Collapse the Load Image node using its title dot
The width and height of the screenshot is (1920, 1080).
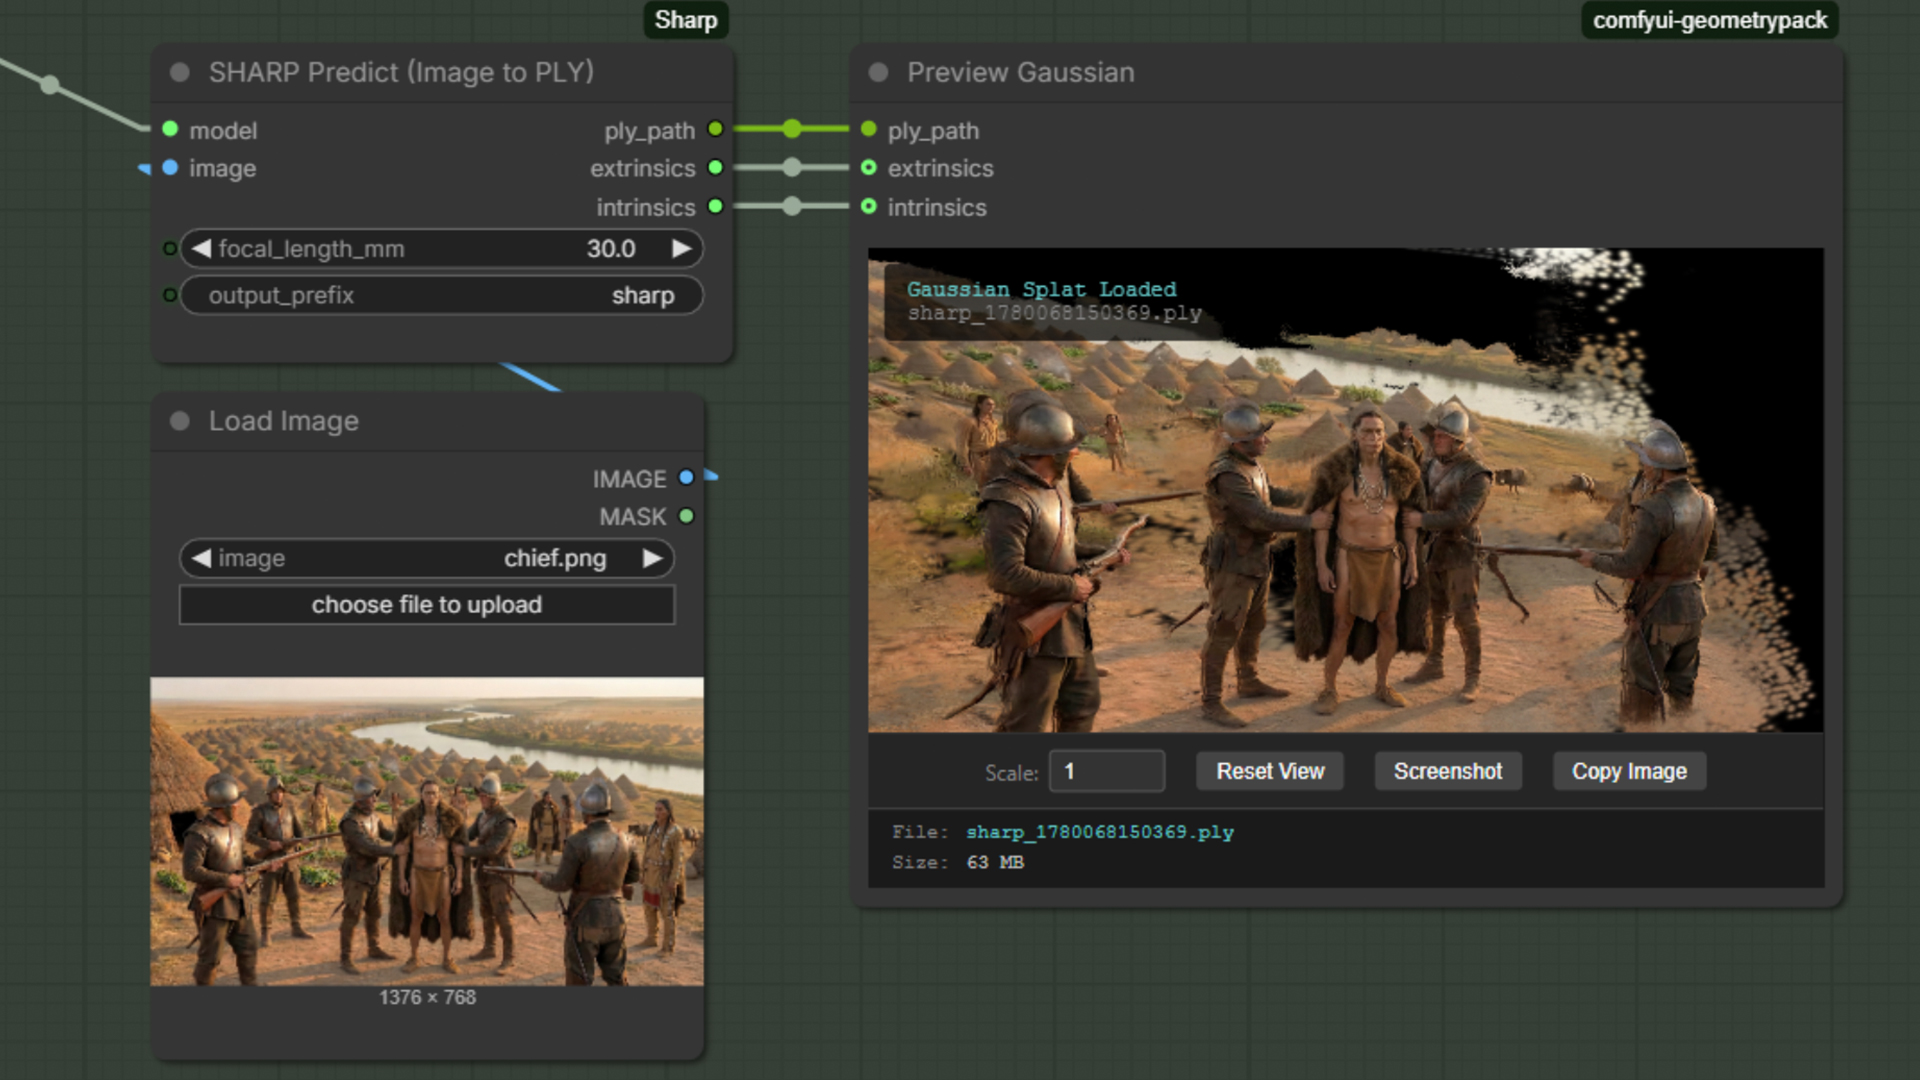coord(180,421)
